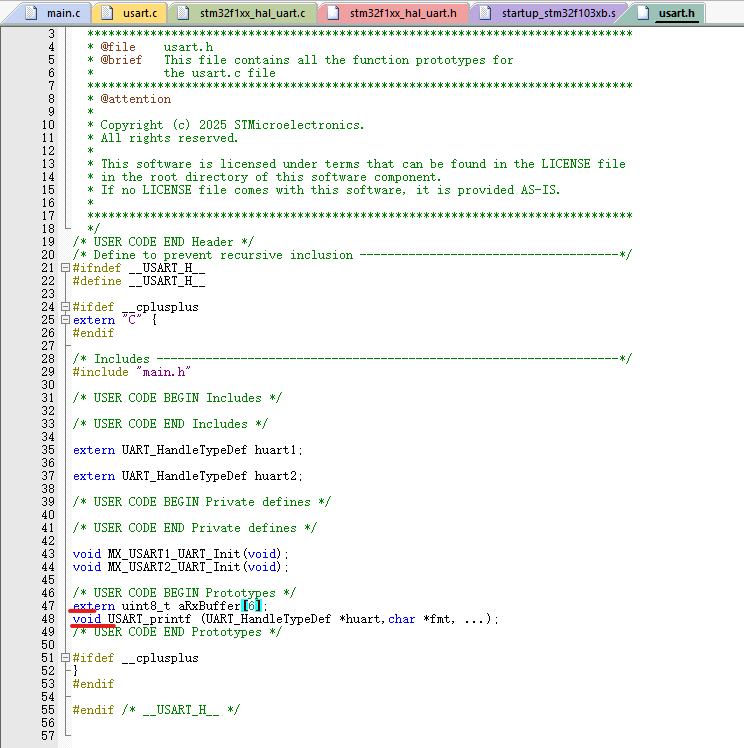Click the file icon on the usart.h tab
Viewport: 744px width, 748px height.
pyautogui.click(x=643, y=13)
